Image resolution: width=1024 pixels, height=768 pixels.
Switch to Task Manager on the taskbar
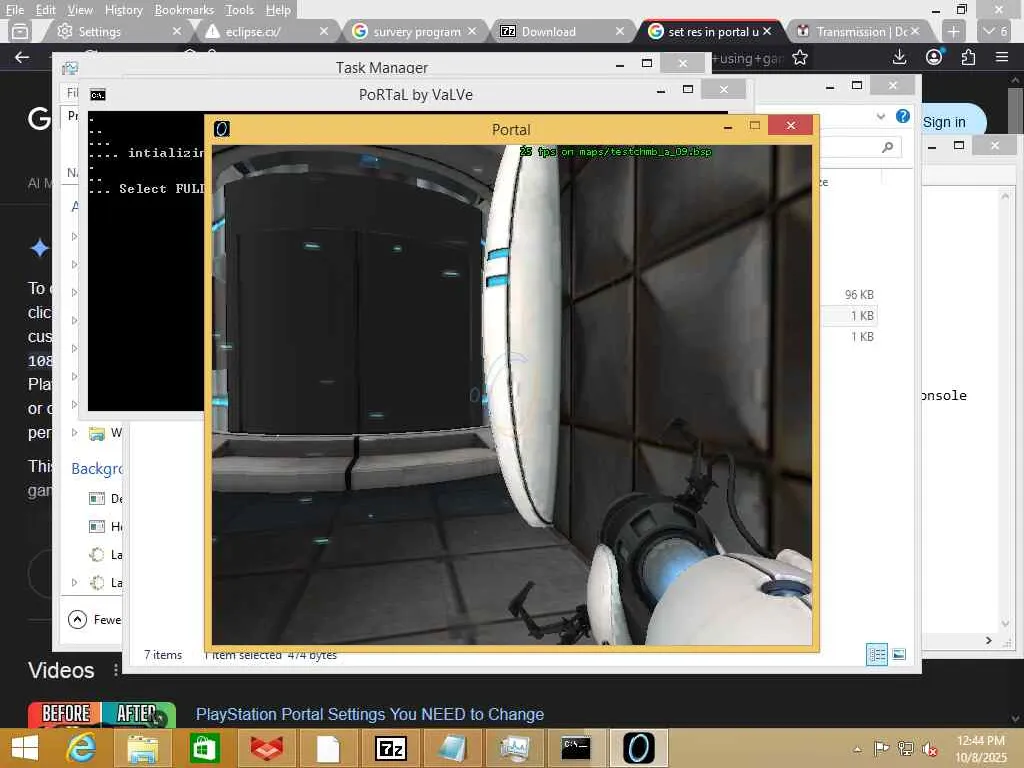tap(515, 748)
